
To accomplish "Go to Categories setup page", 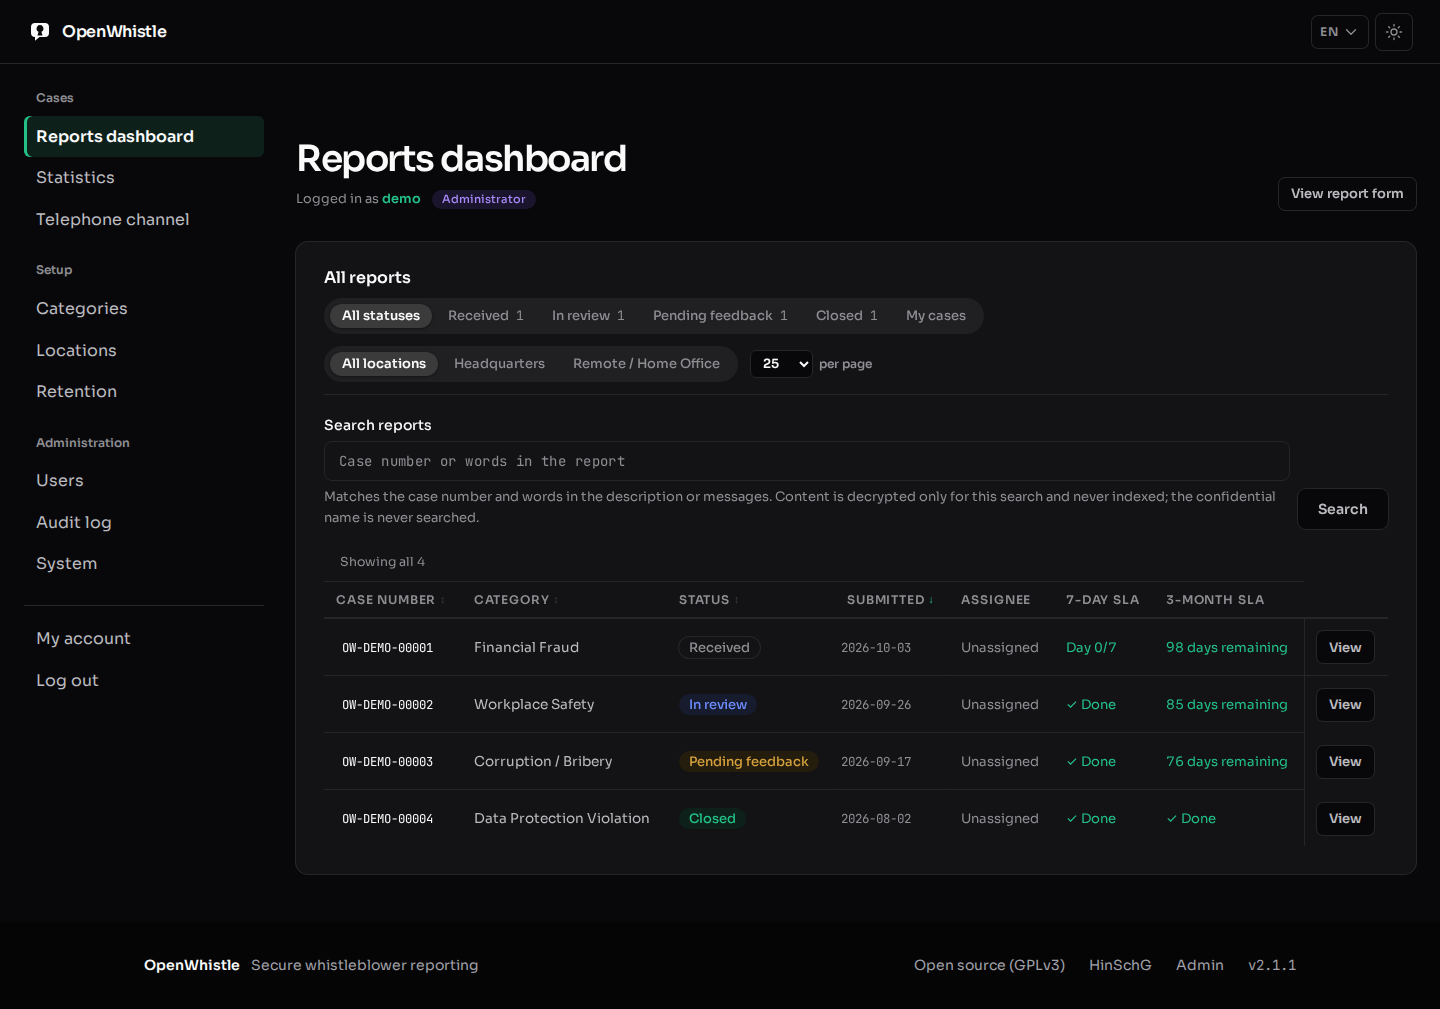I will (x=144, y=309).
